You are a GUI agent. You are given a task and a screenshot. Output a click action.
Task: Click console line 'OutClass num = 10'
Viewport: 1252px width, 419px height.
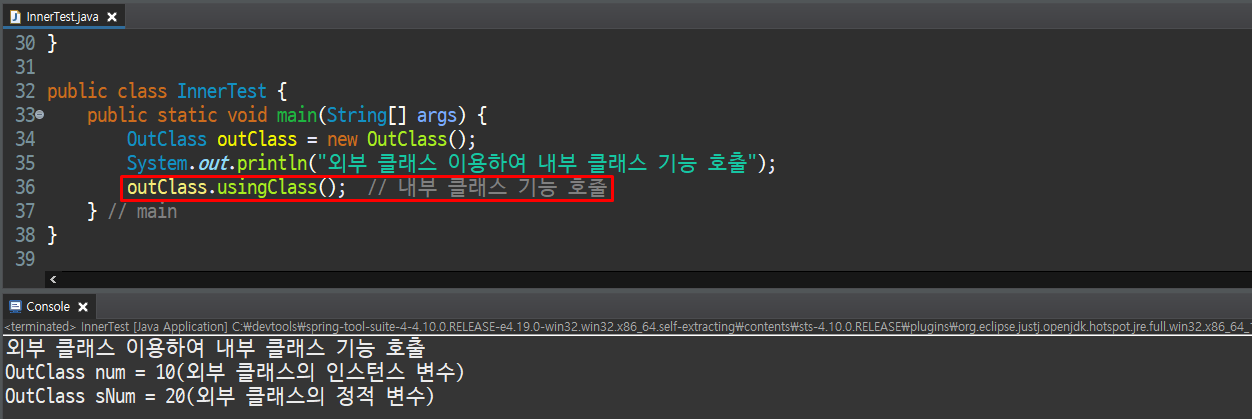(x=235, y=373)
